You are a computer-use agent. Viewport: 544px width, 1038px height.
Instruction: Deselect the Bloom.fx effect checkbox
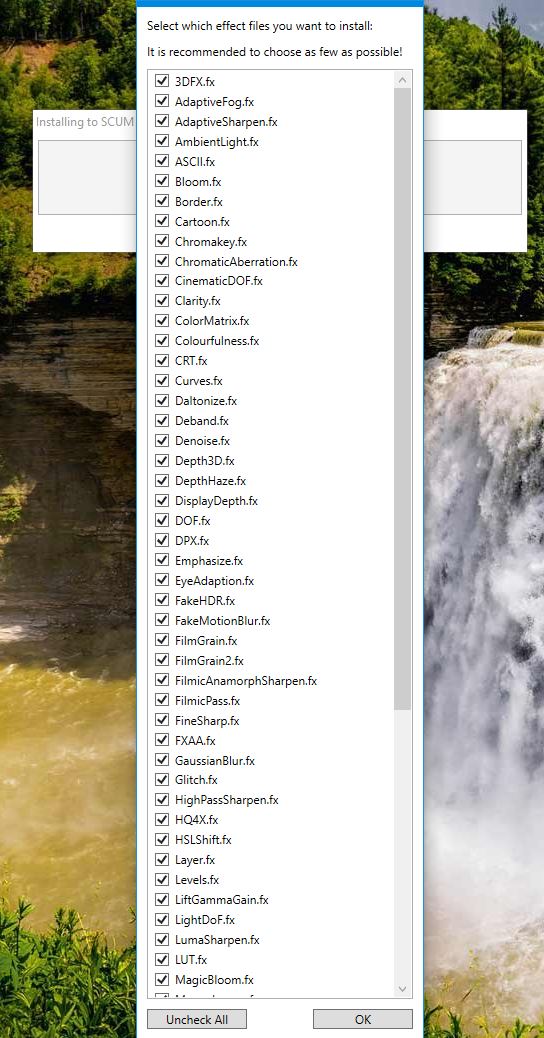[x=161, y=181]
